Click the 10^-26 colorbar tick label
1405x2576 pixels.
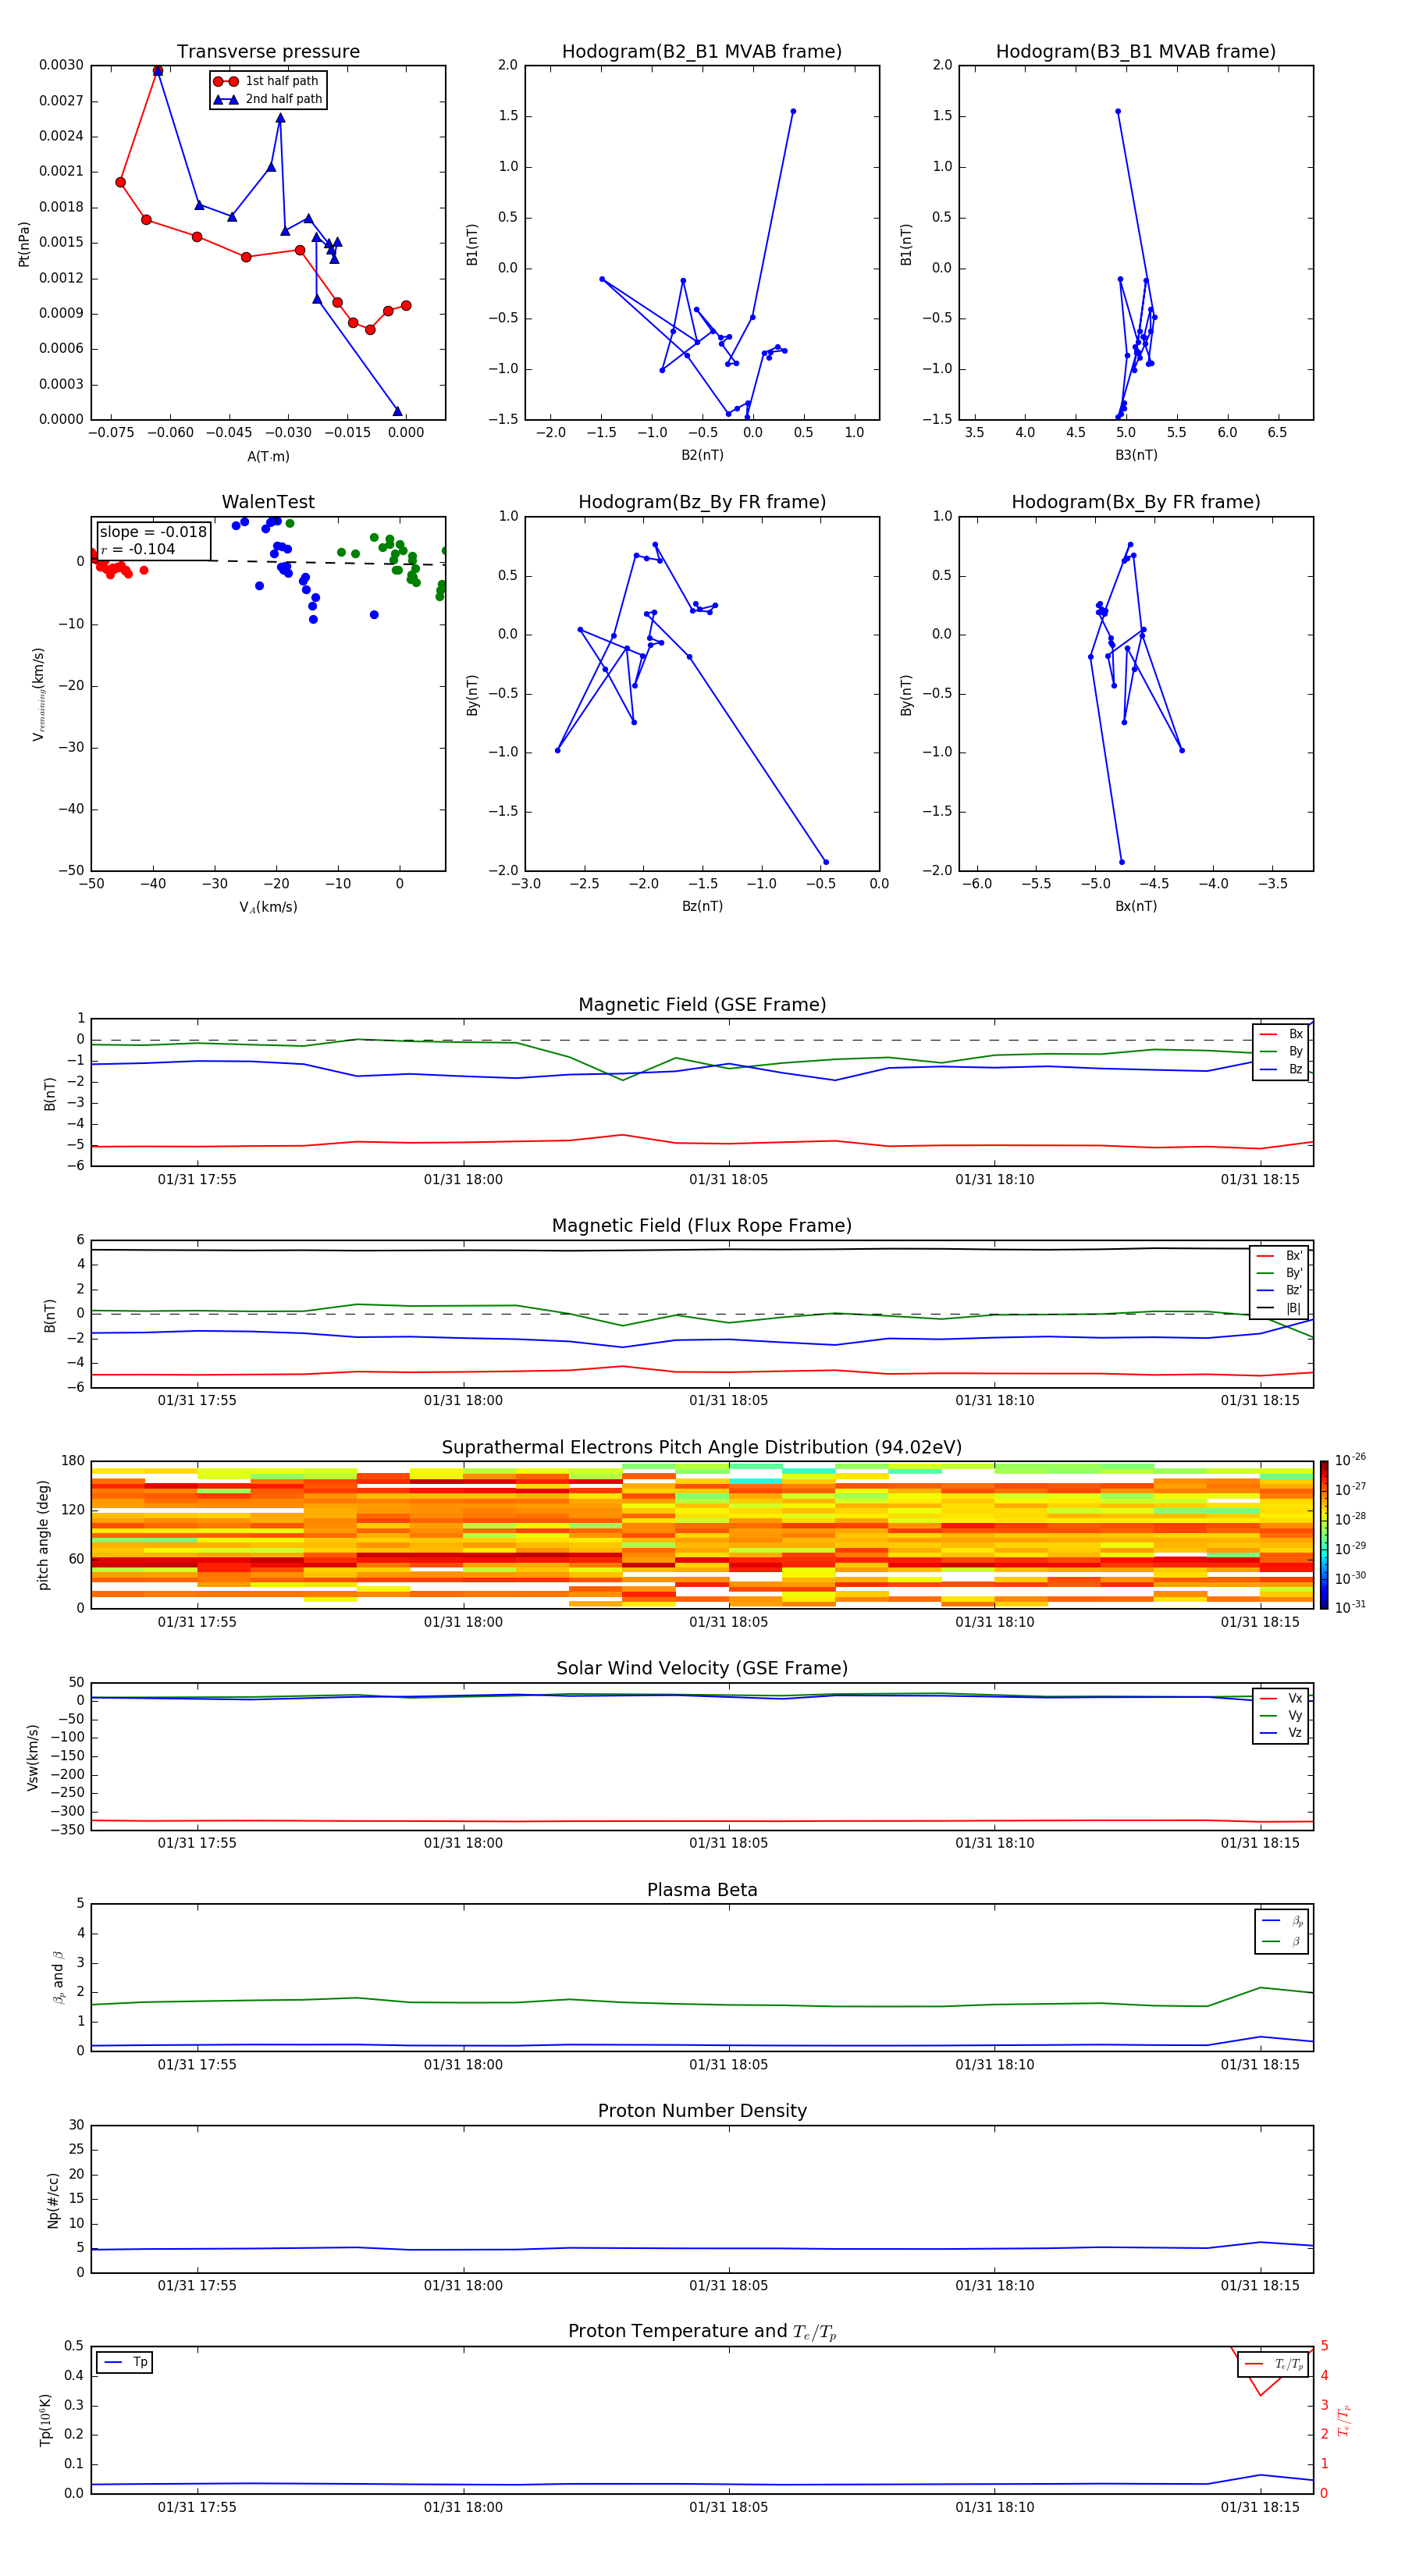(1350, 1460)
